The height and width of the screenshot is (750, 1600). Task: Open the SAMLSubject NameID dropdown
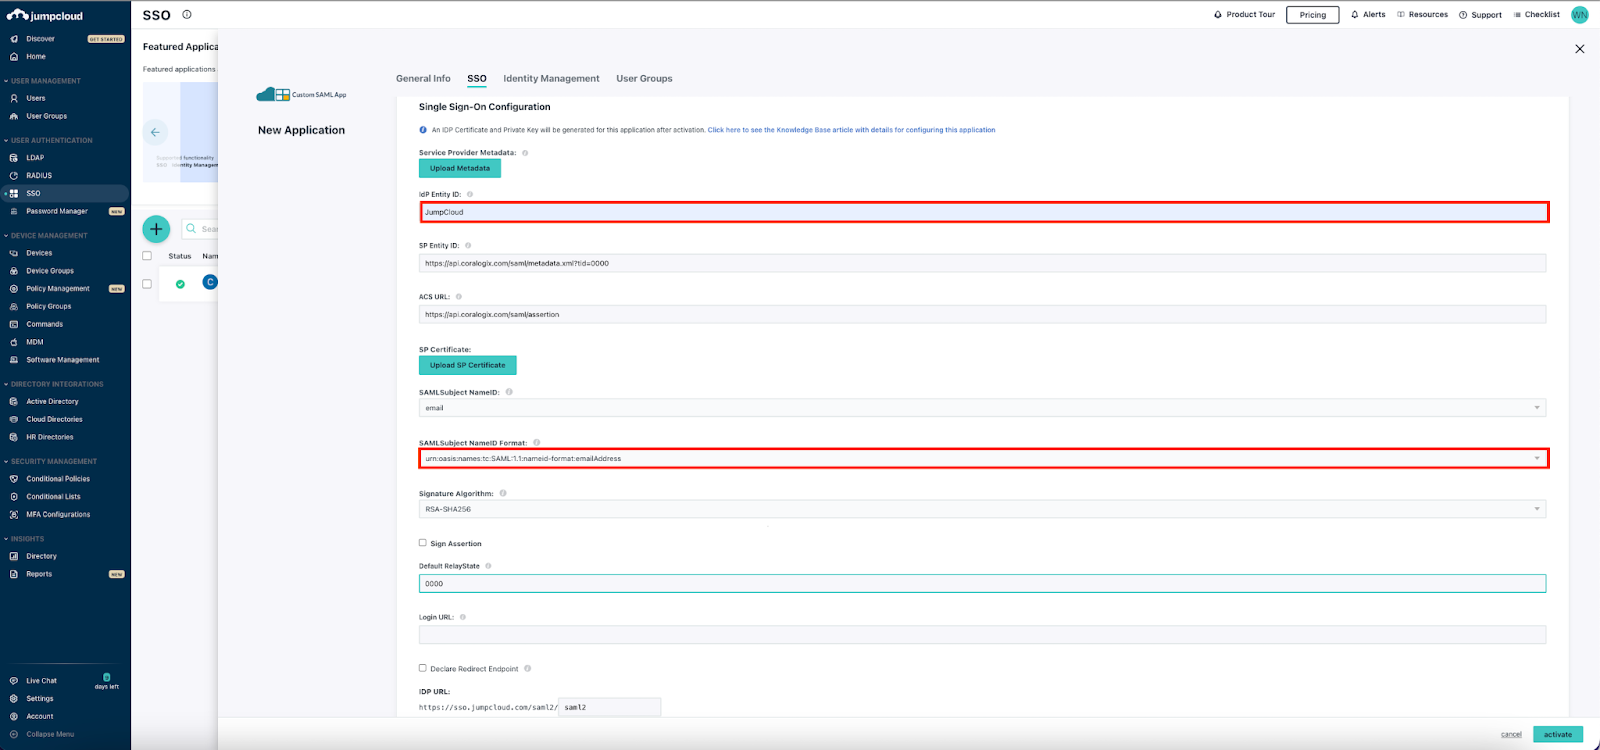[x=982, y=408]
